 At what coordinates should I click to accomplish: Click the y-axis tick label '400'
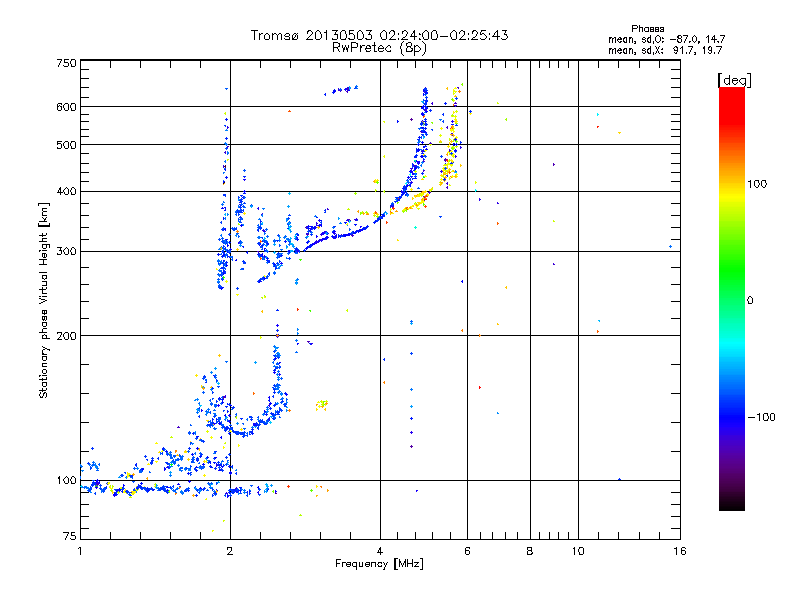tap(66, 191)
